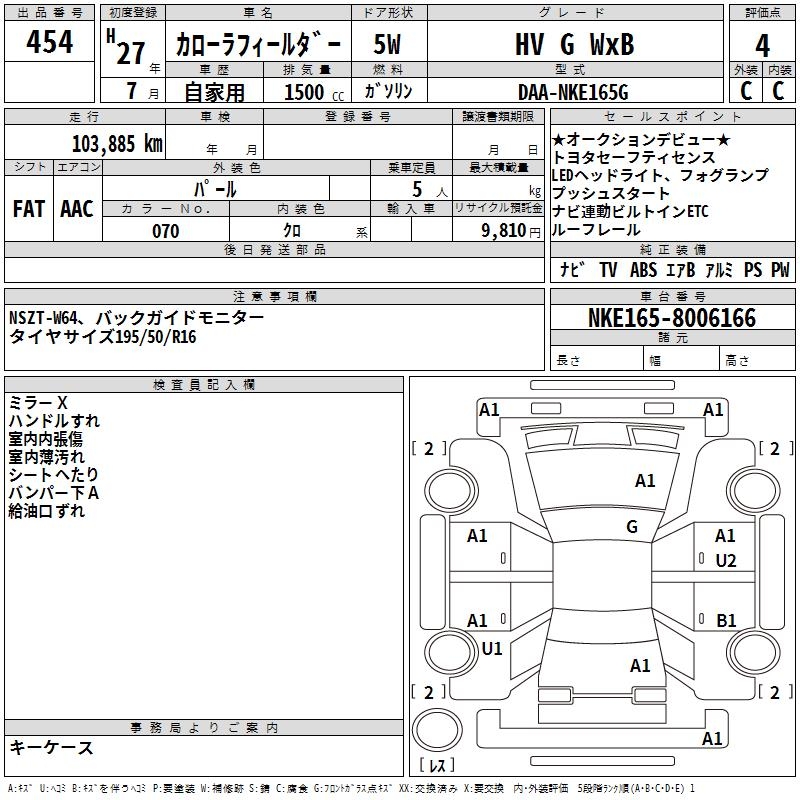Select the 注意事項欄 header
This screenshot has height=800, width=800.
(274, 296)
